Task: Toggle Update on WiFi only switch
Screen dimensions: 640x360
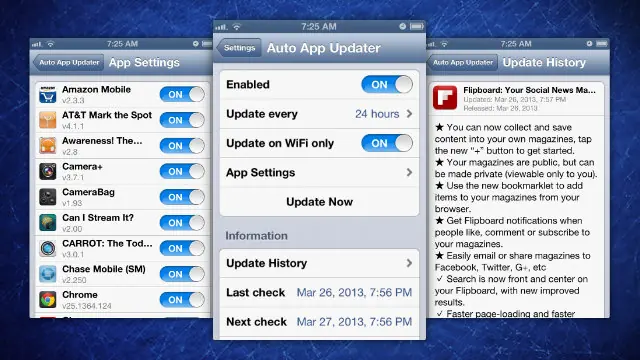Action: 387,143
